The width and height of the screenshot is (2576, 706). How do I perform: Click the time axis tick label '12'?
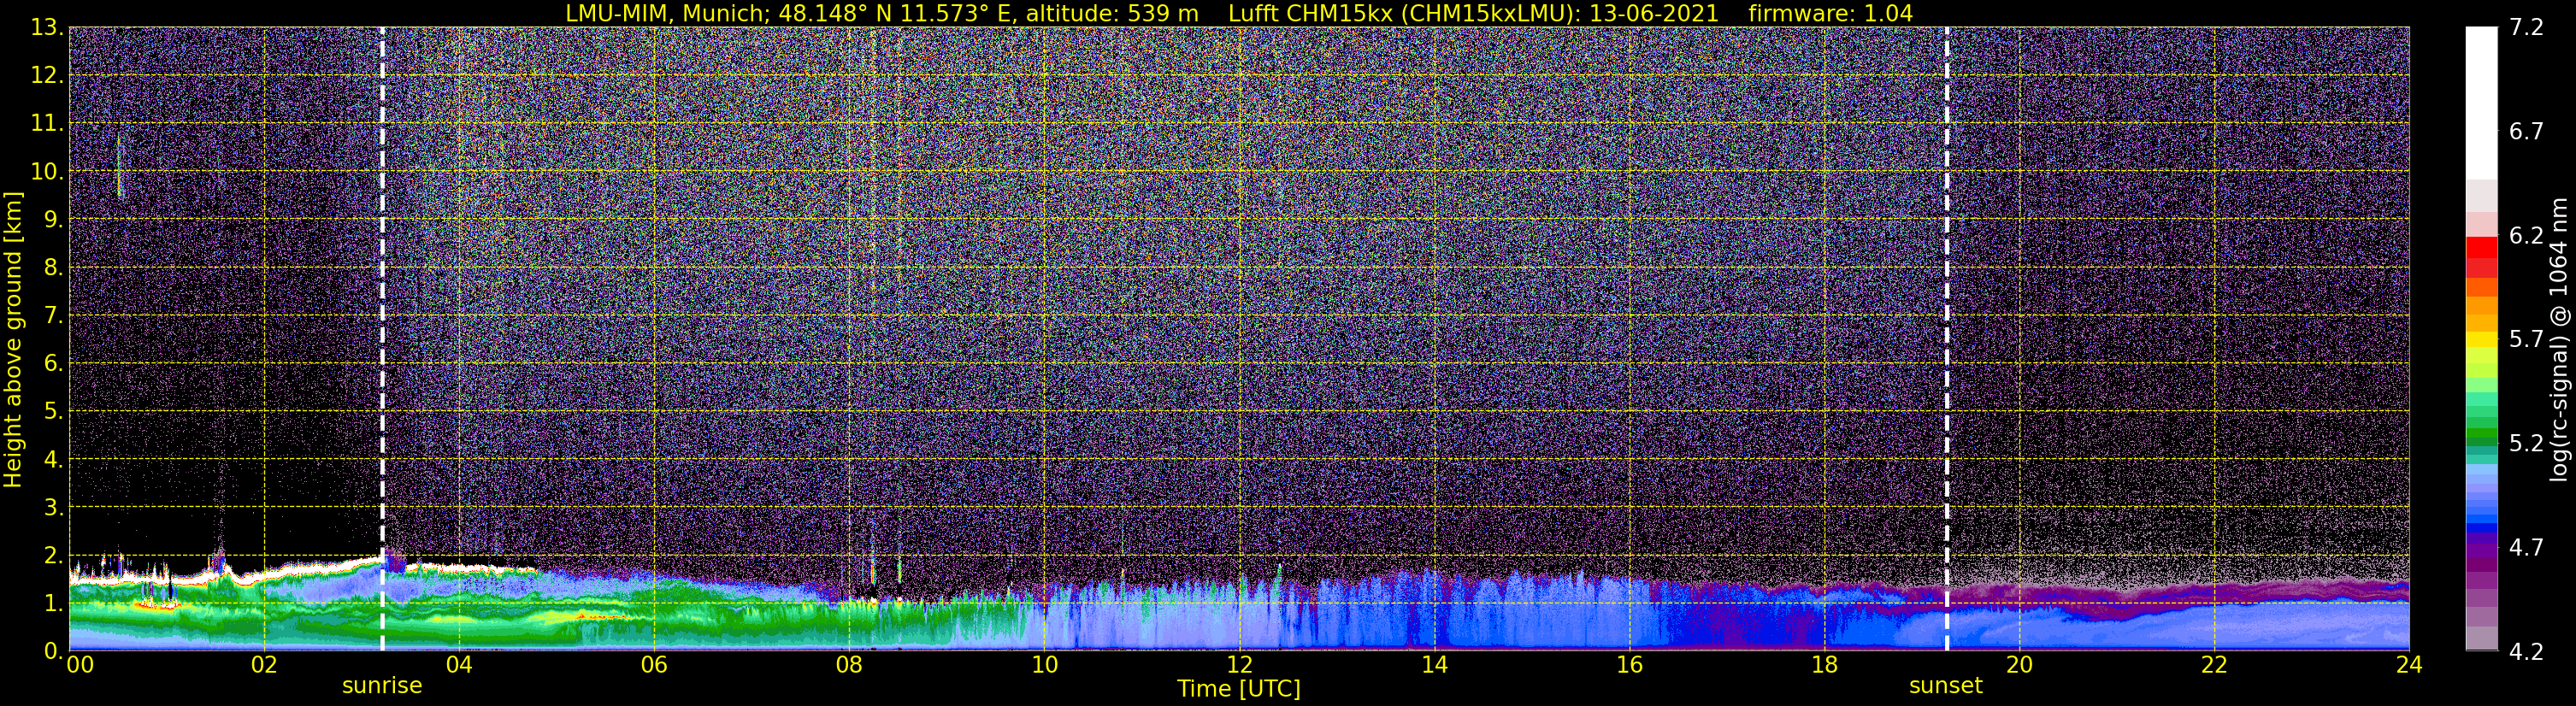point(1239,666)
